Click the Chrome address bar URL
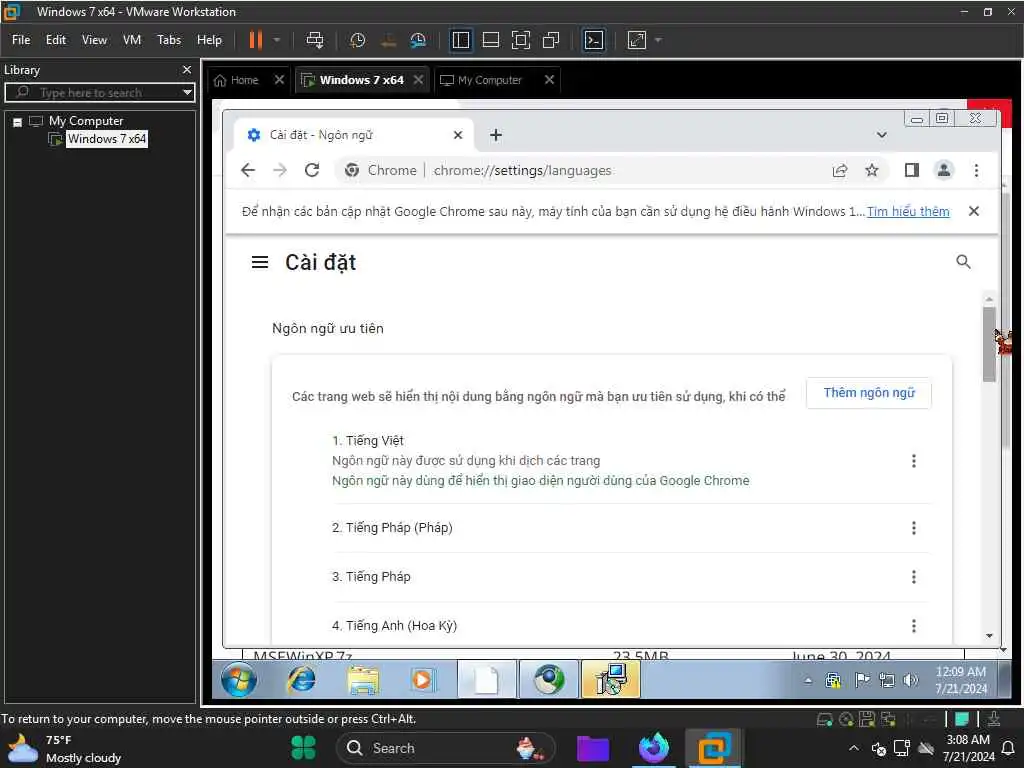 (x=522, y=170)
